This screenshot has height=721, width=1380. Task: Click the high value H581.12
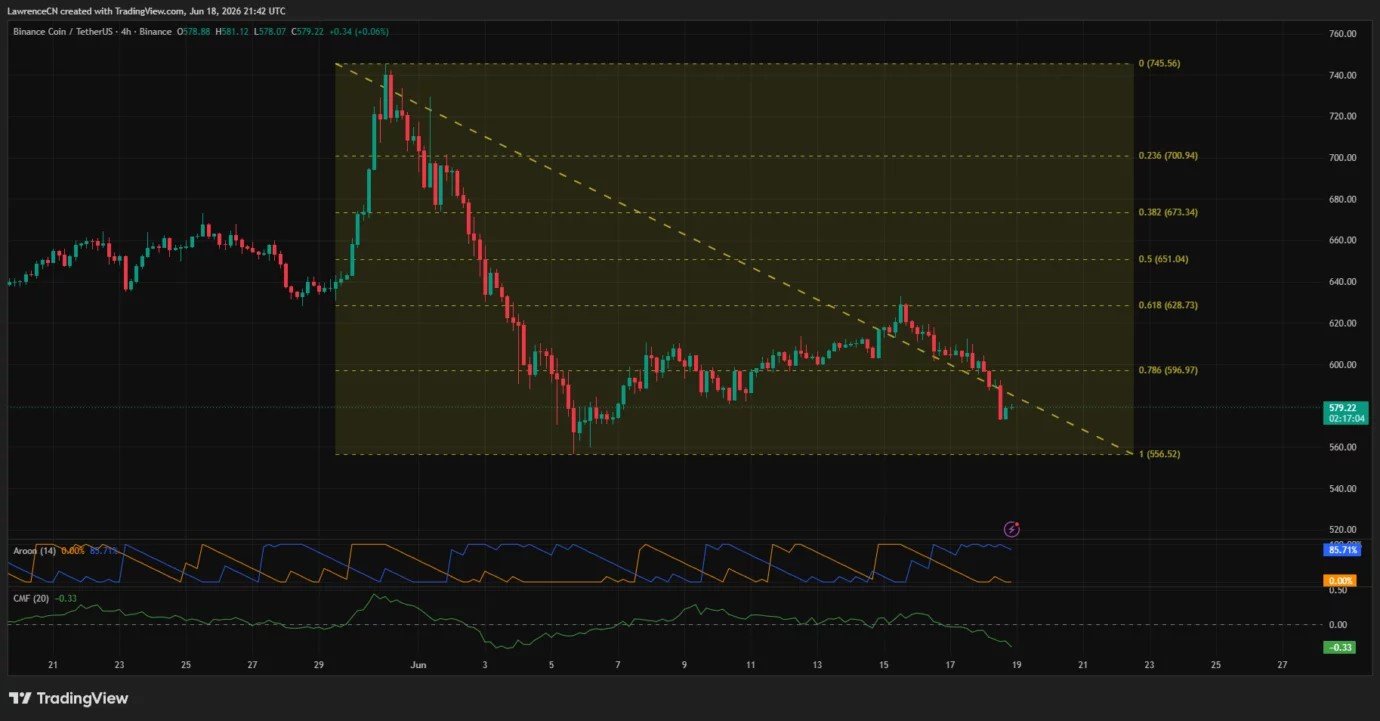pyautogui.click(x=232, y=32)
